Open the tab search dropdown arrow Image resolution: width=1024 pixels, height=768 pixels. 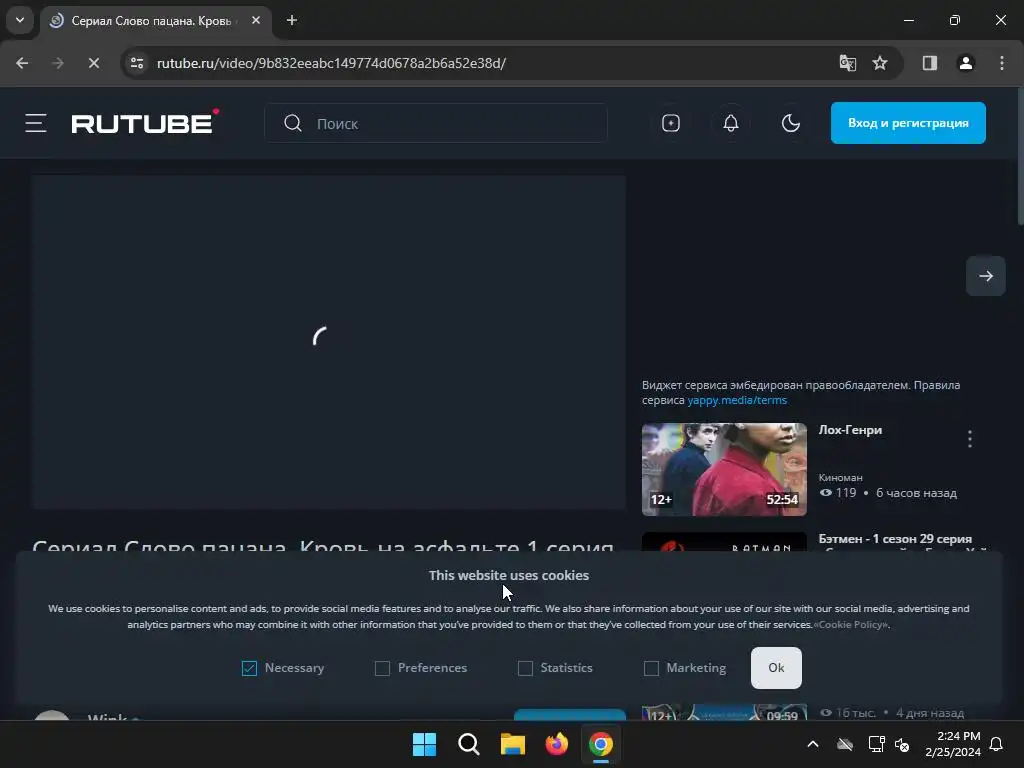click(x=20, y=20)
